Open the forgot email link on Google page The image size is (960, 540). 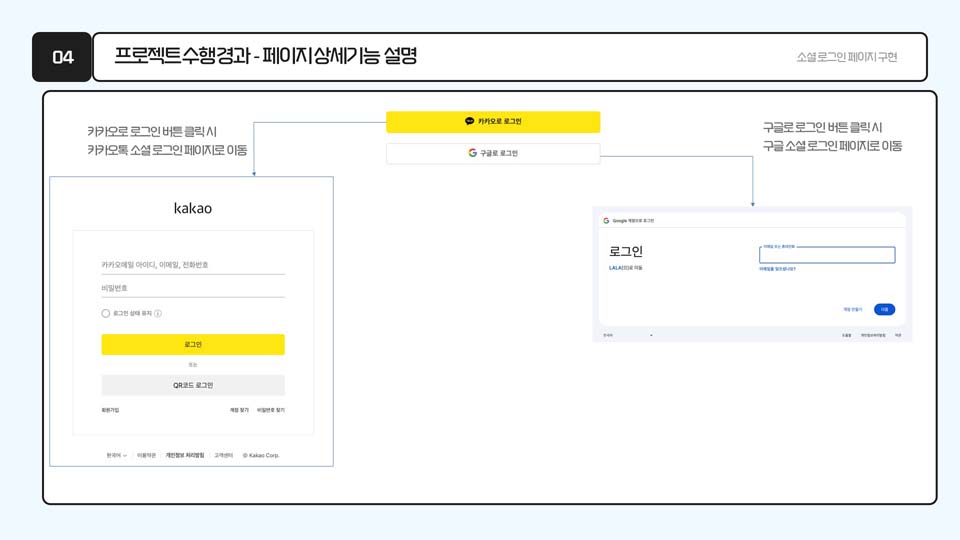pos(778,269)
